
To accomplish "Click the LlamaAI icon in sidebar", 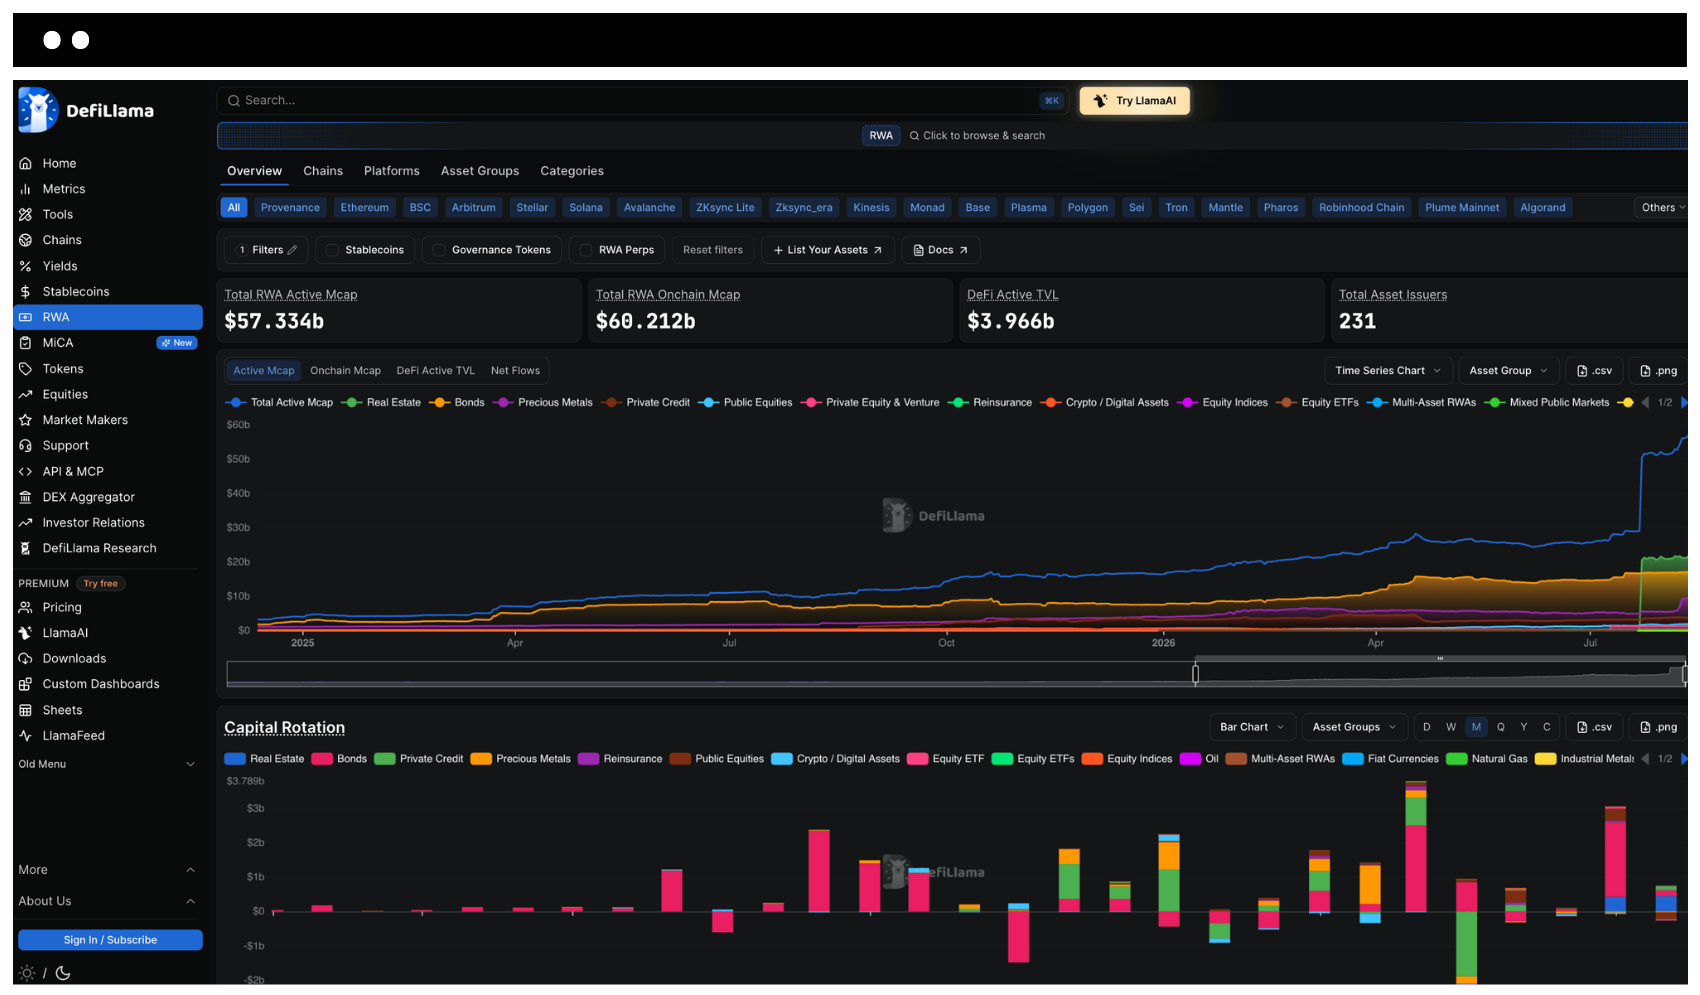I will (26, 633).
